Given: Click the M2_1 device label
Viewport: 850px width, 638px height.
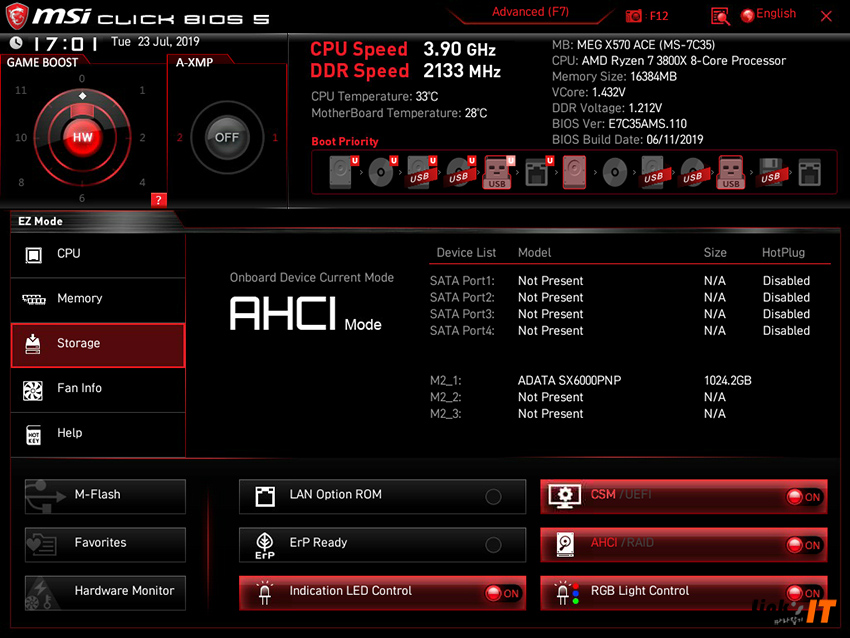Looking at the screenshot, I should [x=446, y=381].
